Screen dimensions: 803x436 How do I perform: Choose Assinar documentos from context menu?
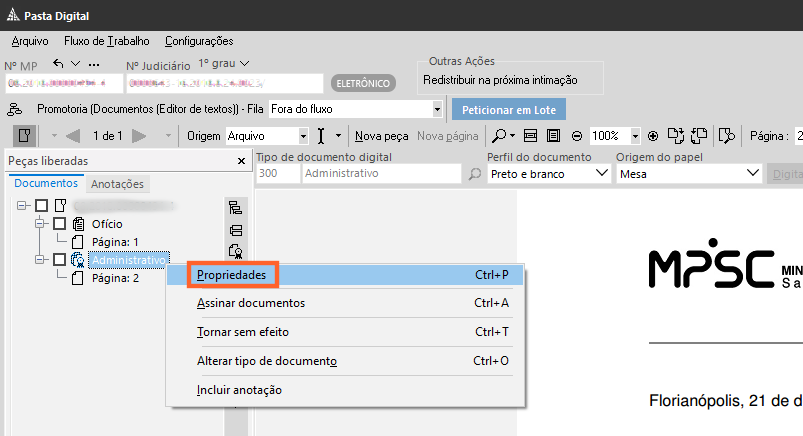(x=251, y=303)
